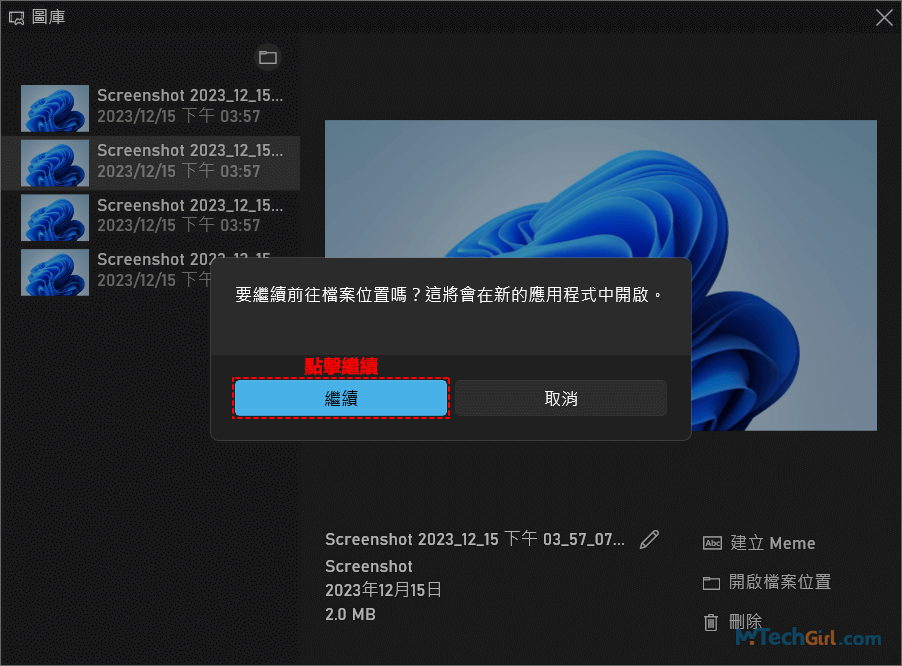Click the pencil rename icon beside the file name
Viewport: 902px width, 666px height.
pyautogui.click(x=650, y=539)
